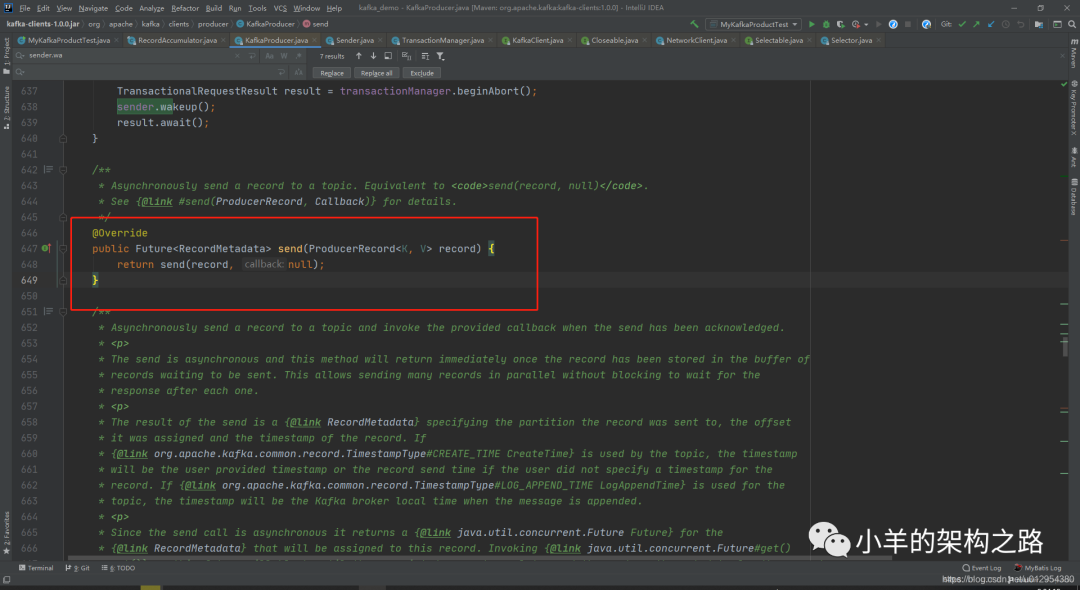Viewport: 1080px width, 590px height.
Task: Click the Debug bug icon
Action: tap(825, 24)
